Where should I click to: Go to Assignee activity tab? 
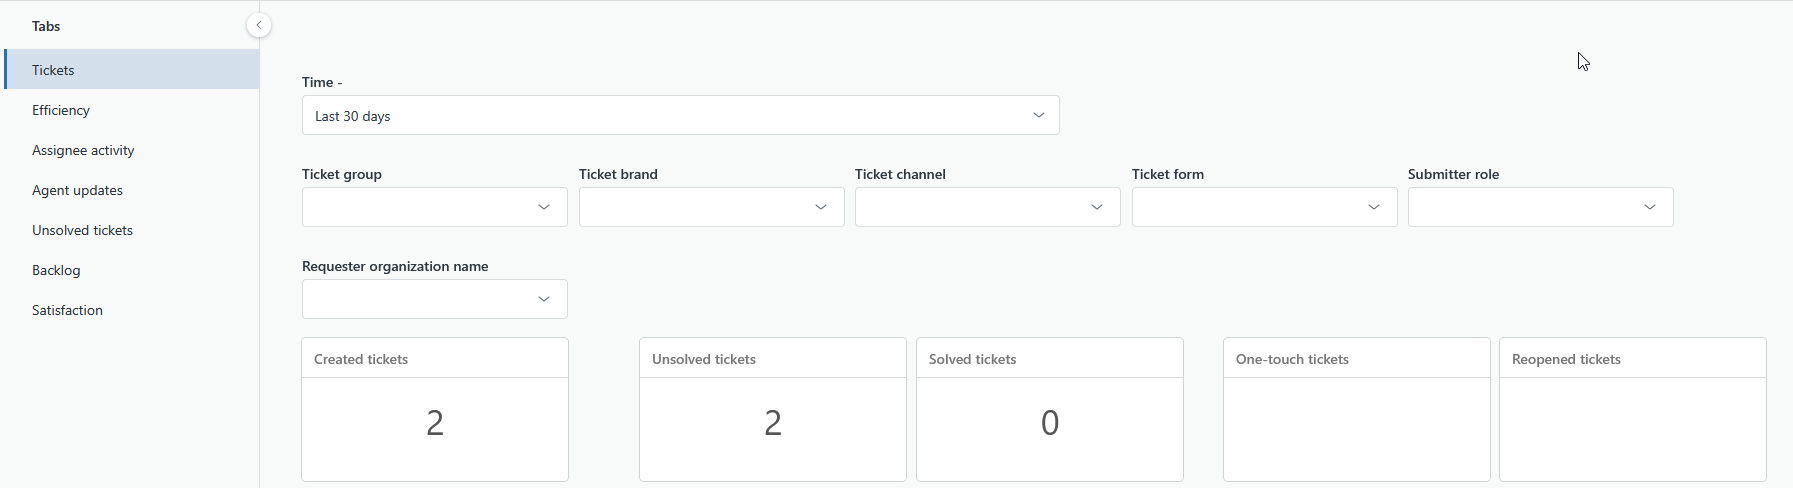pyautogui.click(x=83, y=150)
